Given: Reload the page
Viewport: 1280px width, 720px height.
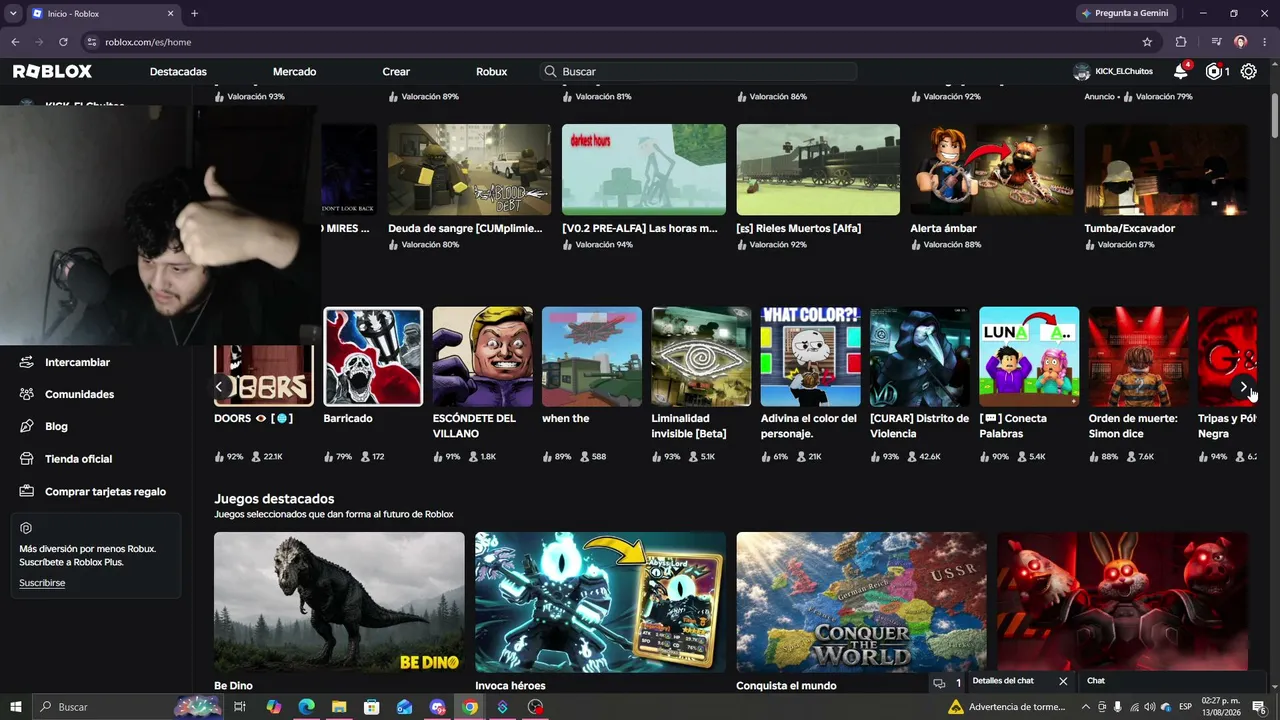Looking at the screenshot, I should pos(63,42).
